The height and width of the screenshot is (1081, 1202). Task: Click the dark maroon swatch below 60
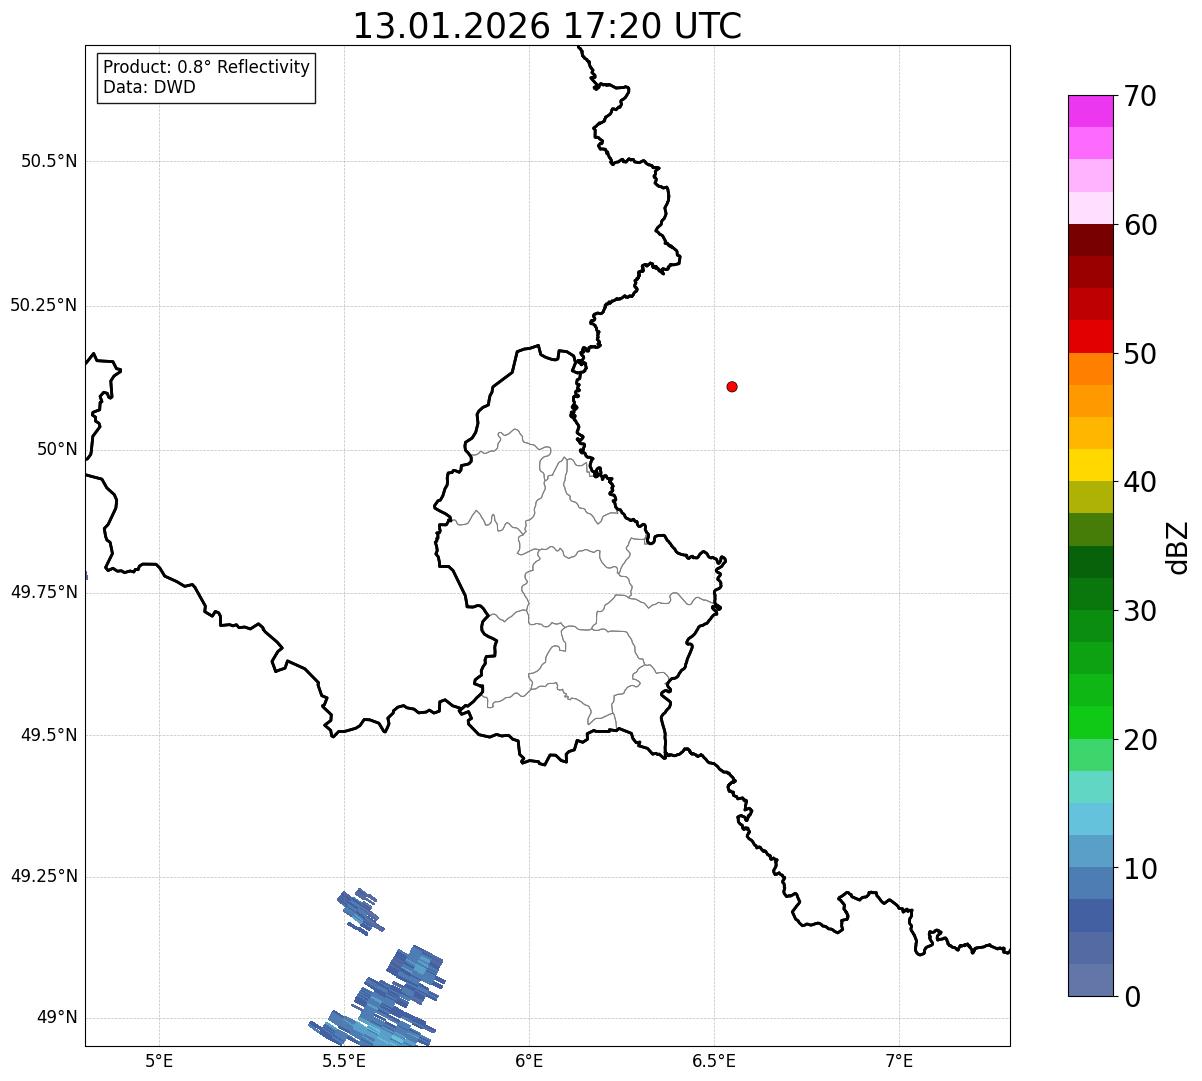tap(1090, 240)
